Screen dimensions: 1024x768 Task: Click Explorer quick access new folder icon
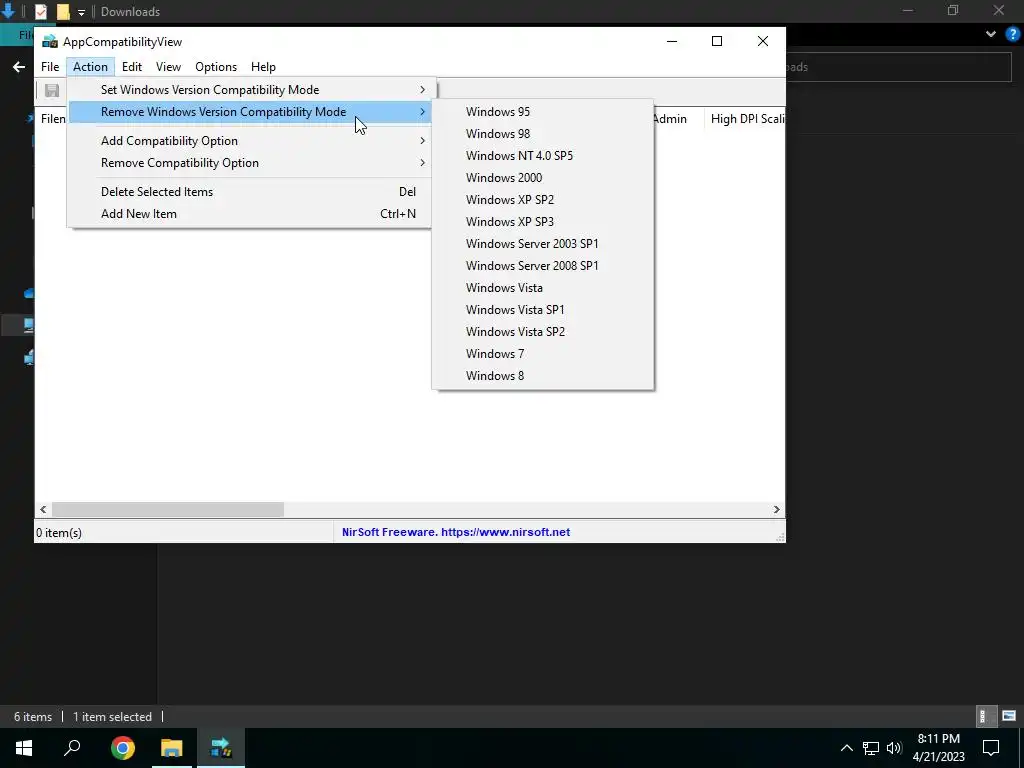point(63,11)
